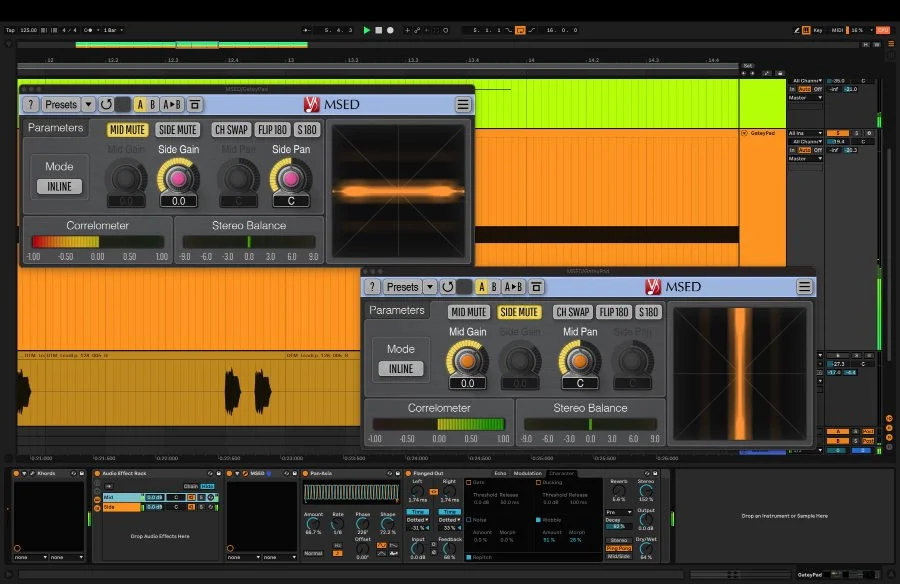Collapse the MSED device fold triangle
This screenshot has width=900, height=584.
point(237,474)
